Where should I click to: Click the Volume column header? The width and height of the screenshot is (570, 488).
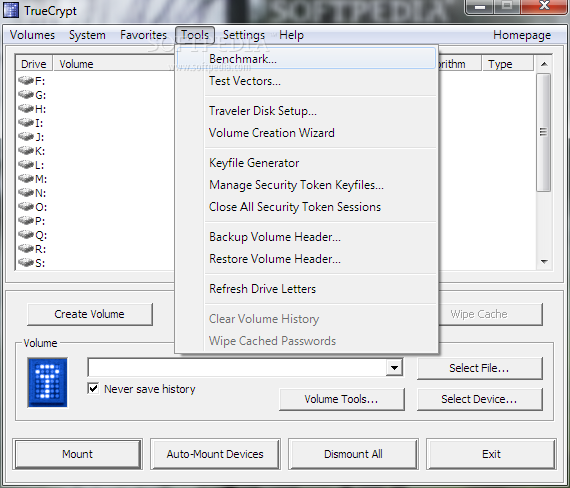[x=113, y=64]
